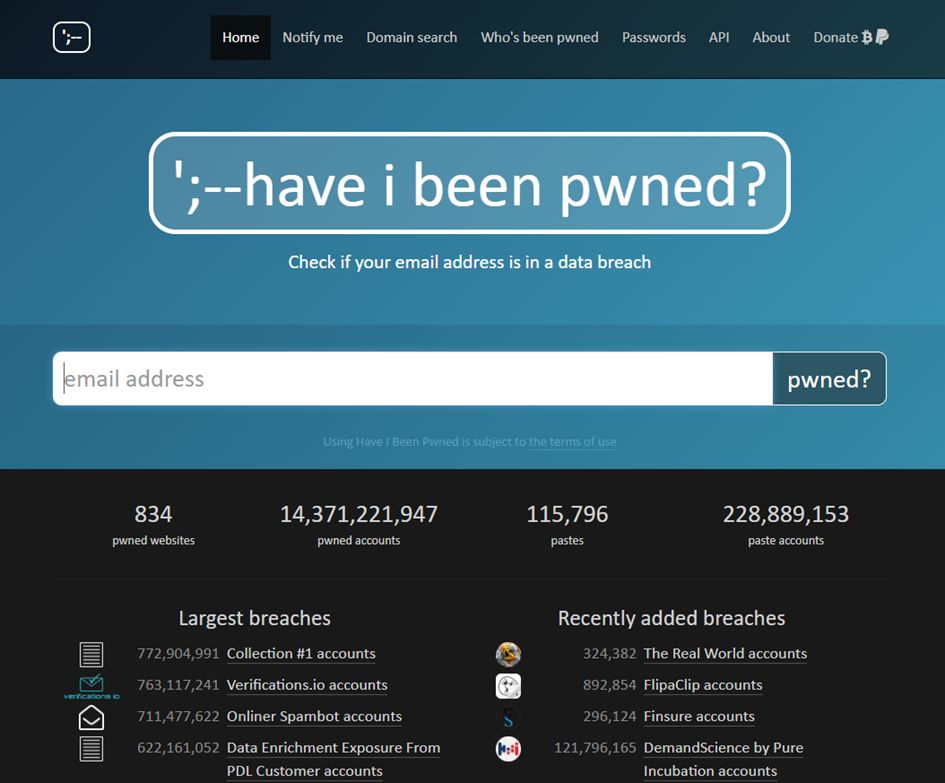
Task: Focus the email address input field
Action: click(x=413, y=379)
